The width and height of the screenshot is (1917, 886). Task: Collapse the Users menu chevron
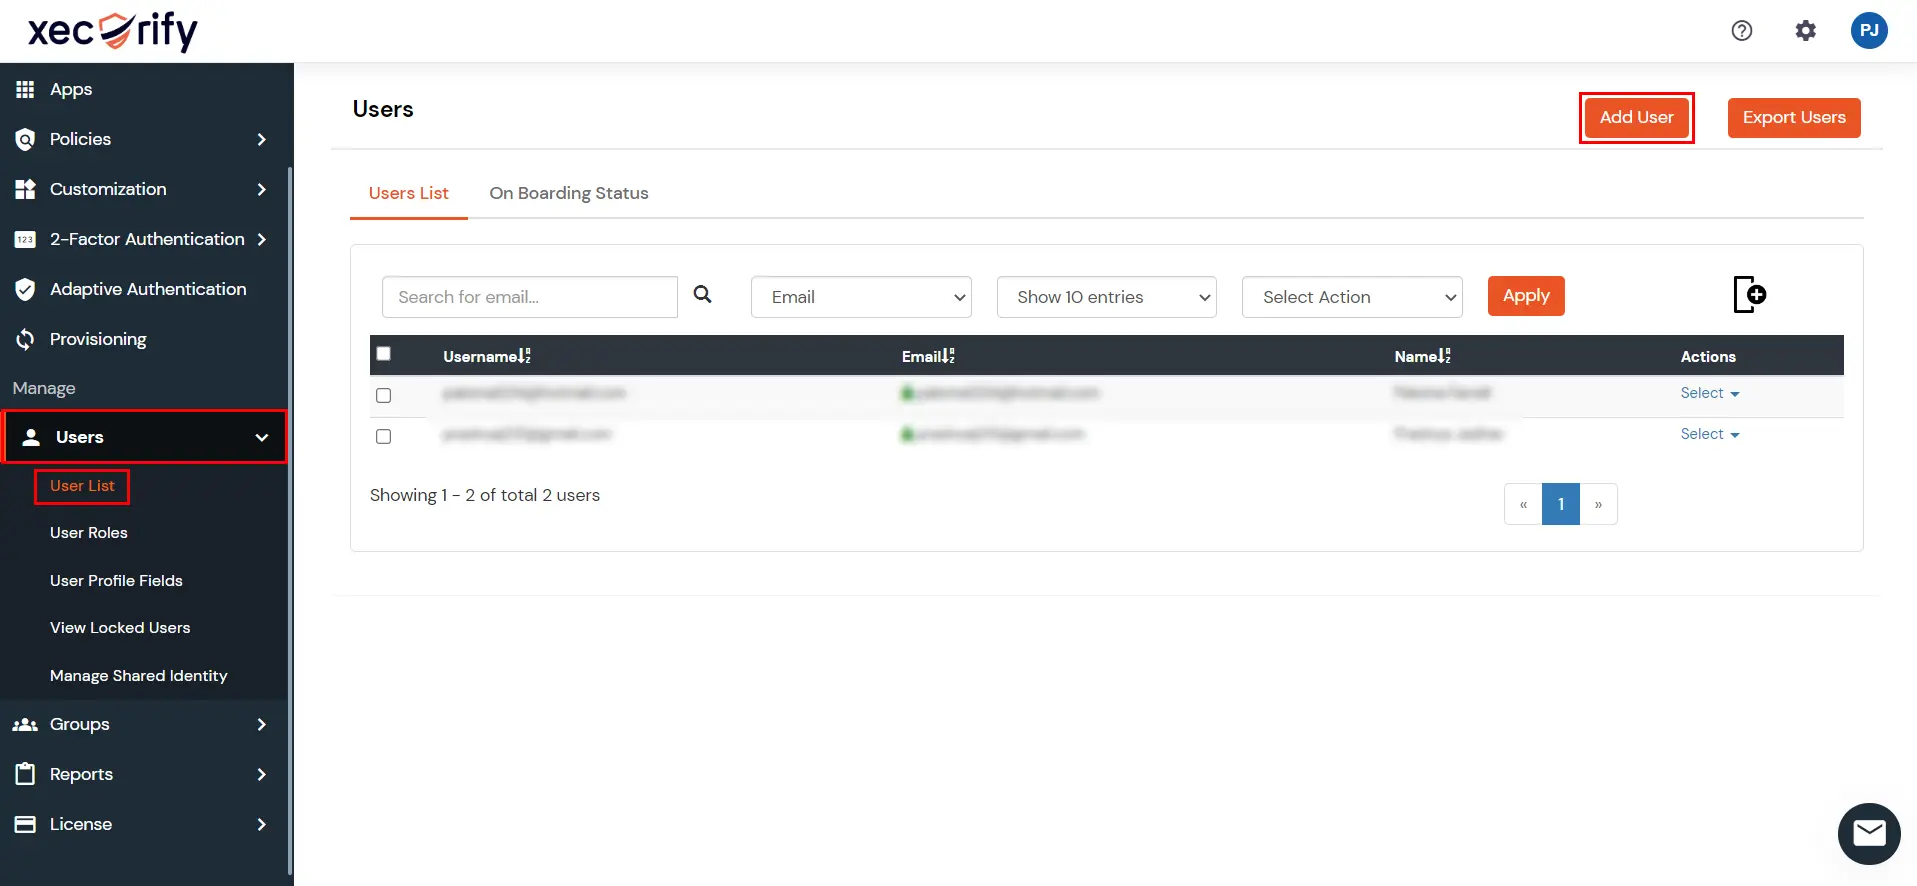pos(261,437)
